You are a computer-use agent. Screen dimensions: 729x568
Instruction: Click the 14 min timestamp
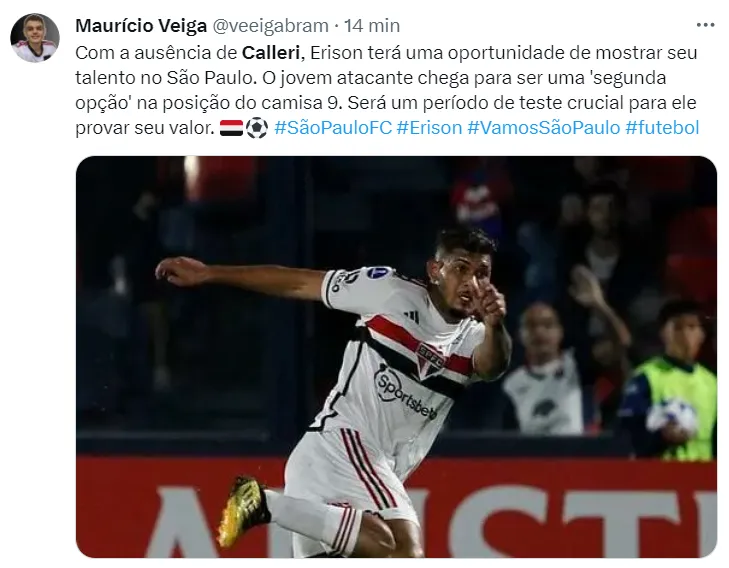pyautogui.click(x=371, y=26)
